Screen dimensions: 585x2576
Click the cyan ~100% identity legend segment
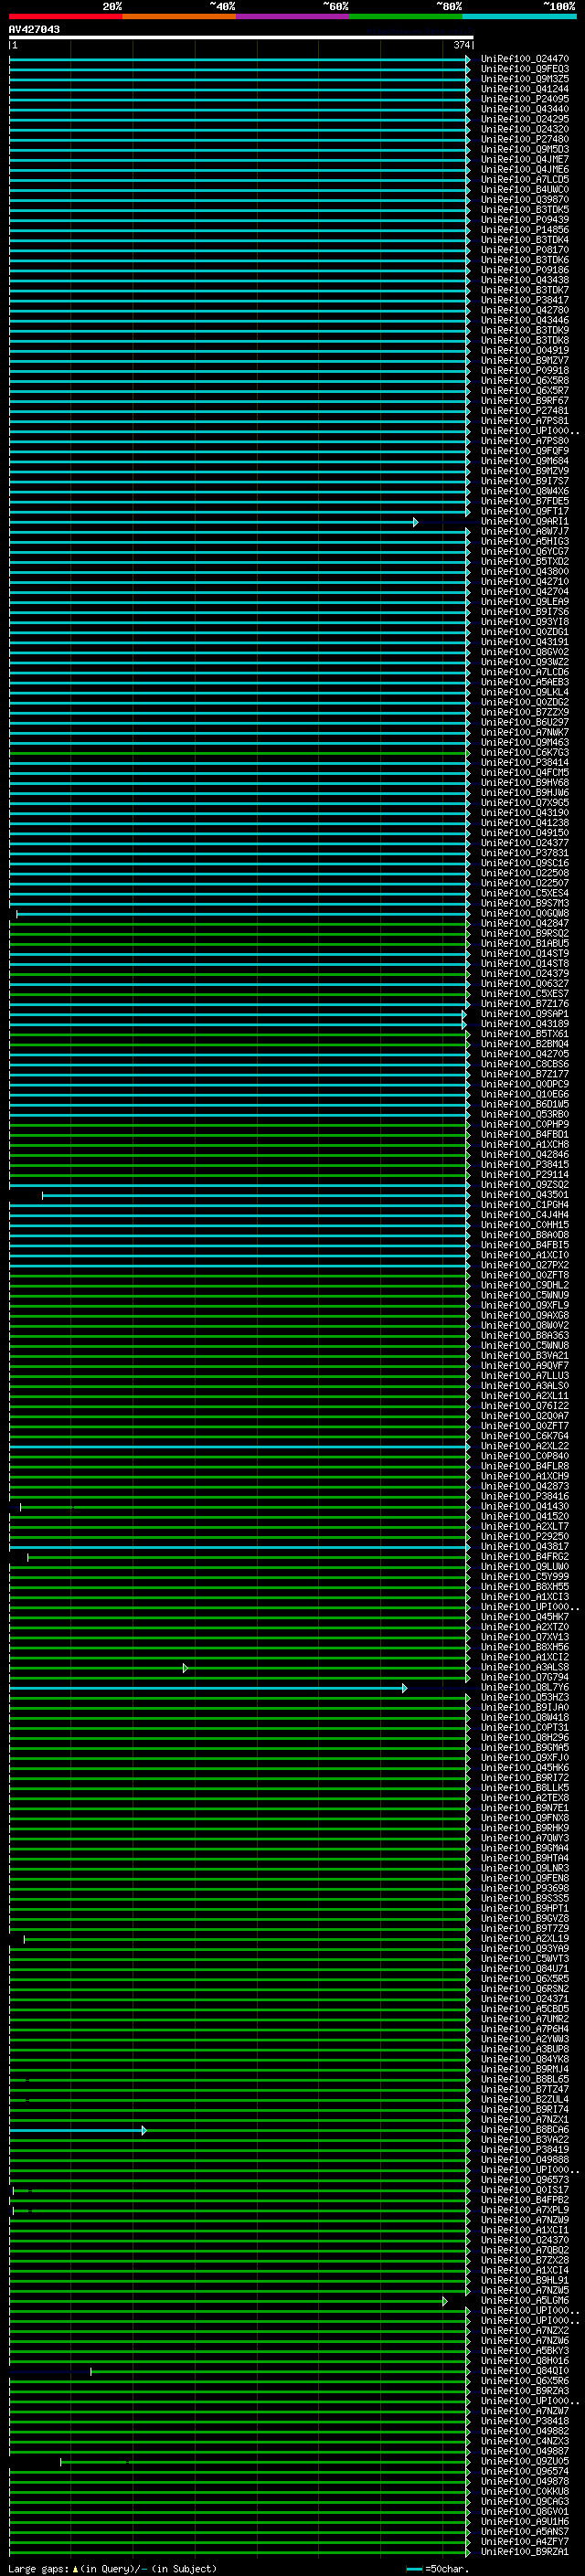pos(519,16)
